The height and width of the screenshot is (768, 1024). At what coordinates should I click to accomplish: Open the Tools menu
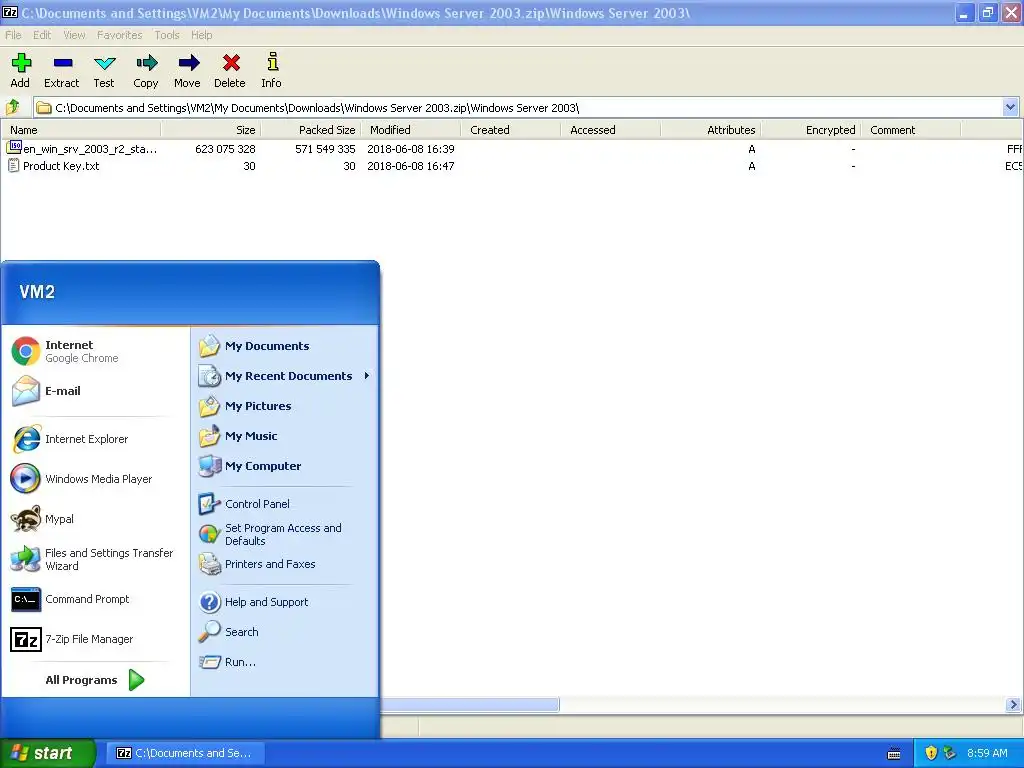pos(167,35)
